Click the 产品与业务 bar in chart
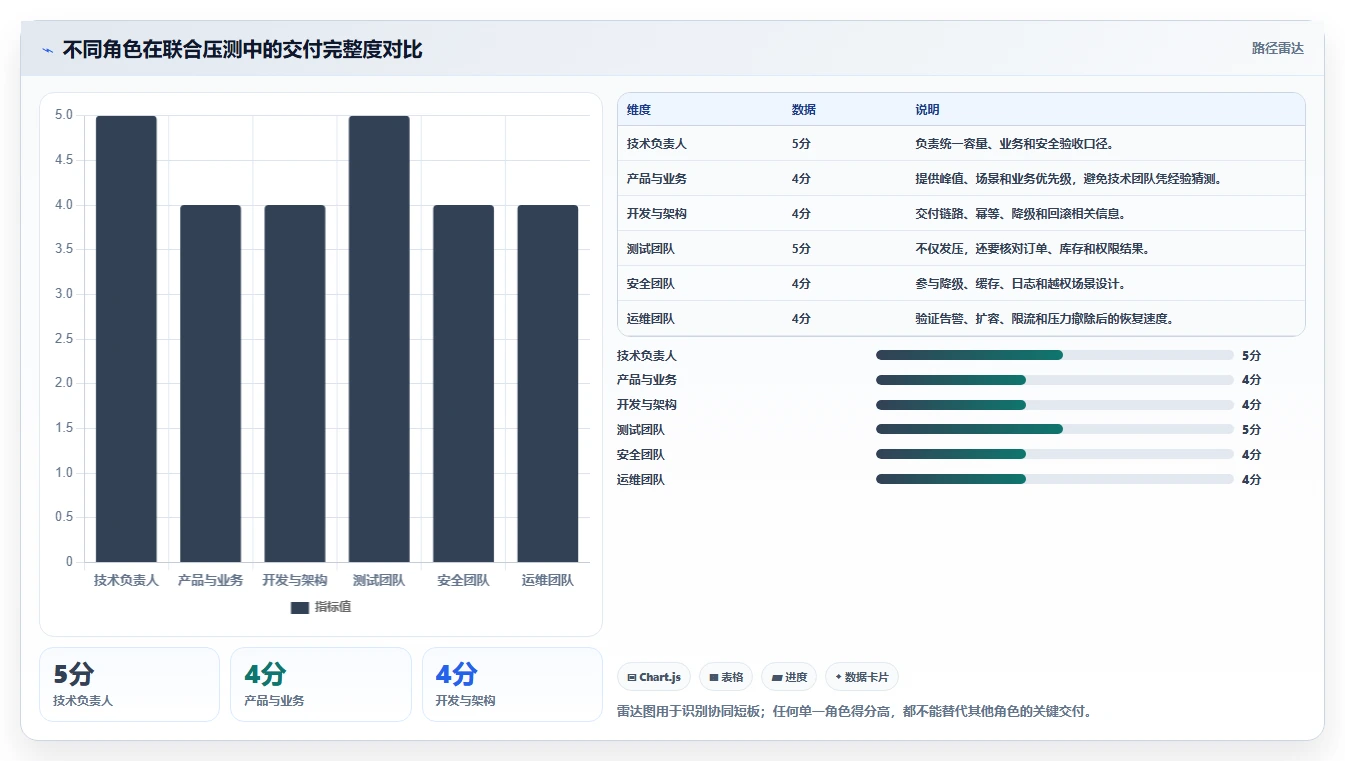Image resolution: width=1345 pixels, height=761 pixels. point(210,384)
